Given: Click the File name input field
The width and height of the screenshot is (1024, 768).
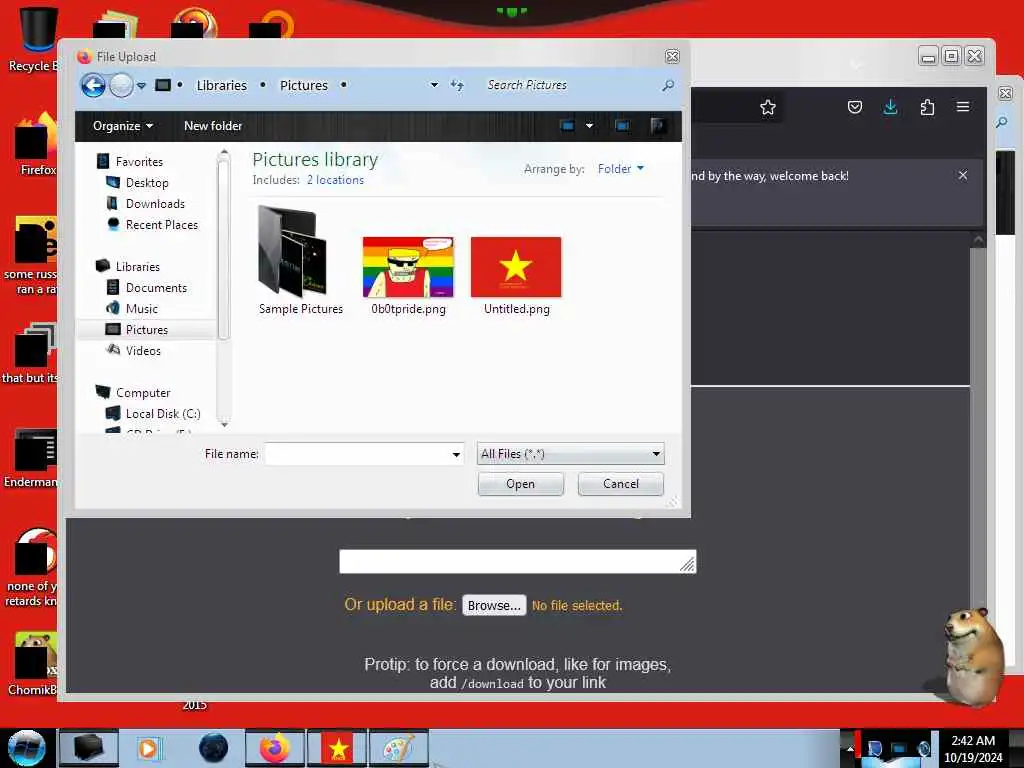Looking at the screenshot, I should (x=357, y=454).
